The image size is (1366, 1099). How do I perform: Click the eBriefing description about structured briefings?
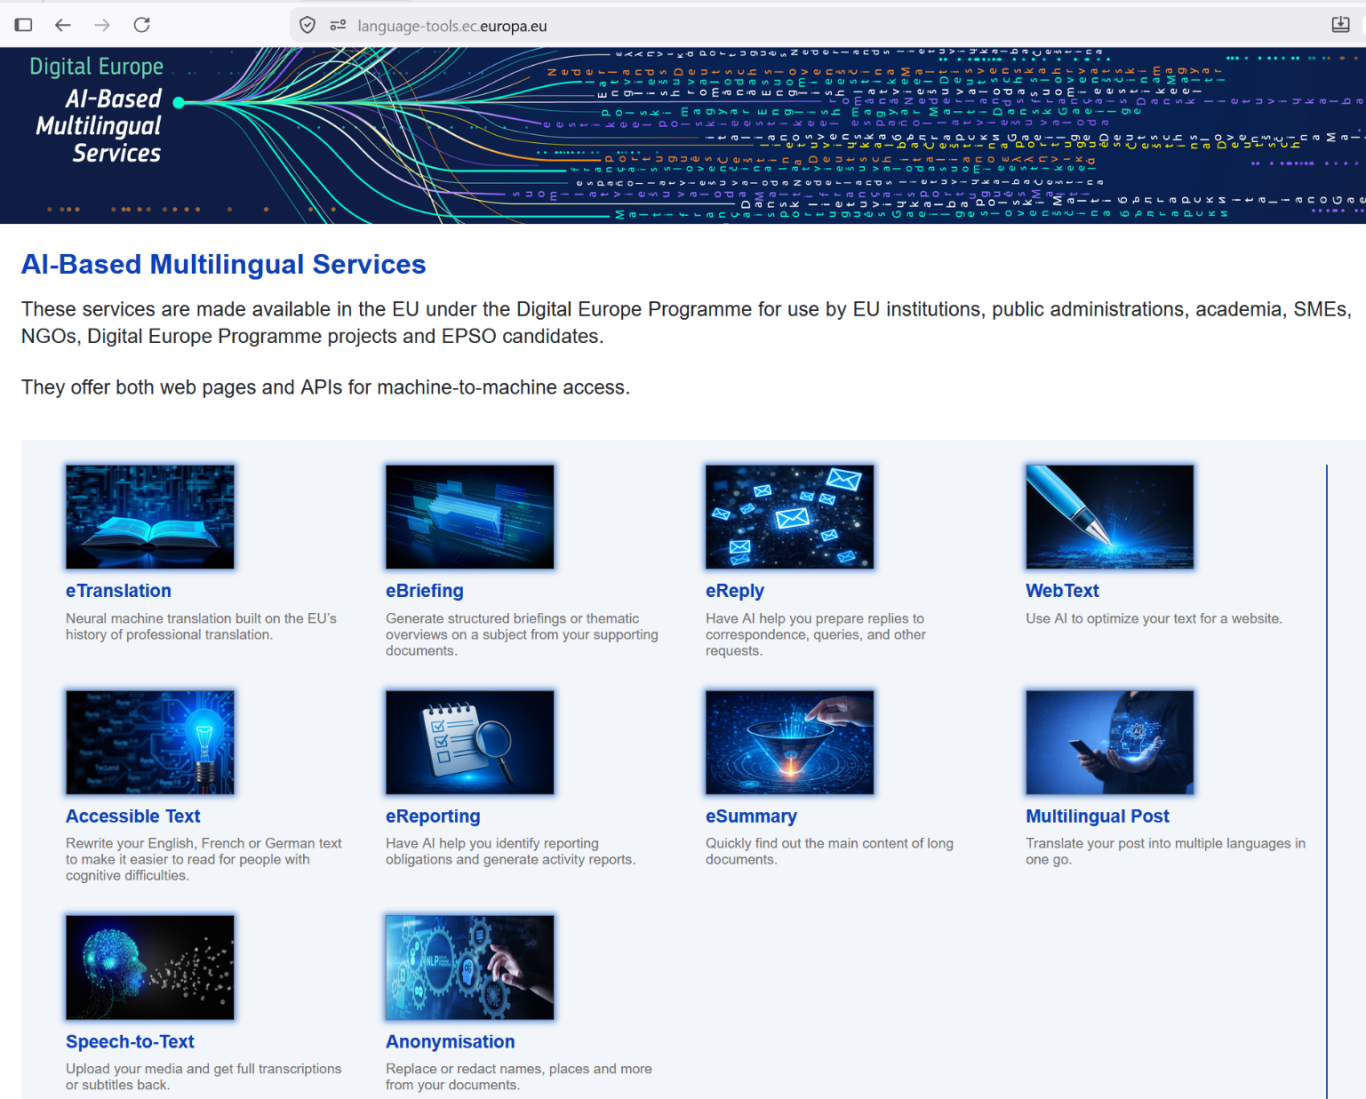tap(522, 635)
